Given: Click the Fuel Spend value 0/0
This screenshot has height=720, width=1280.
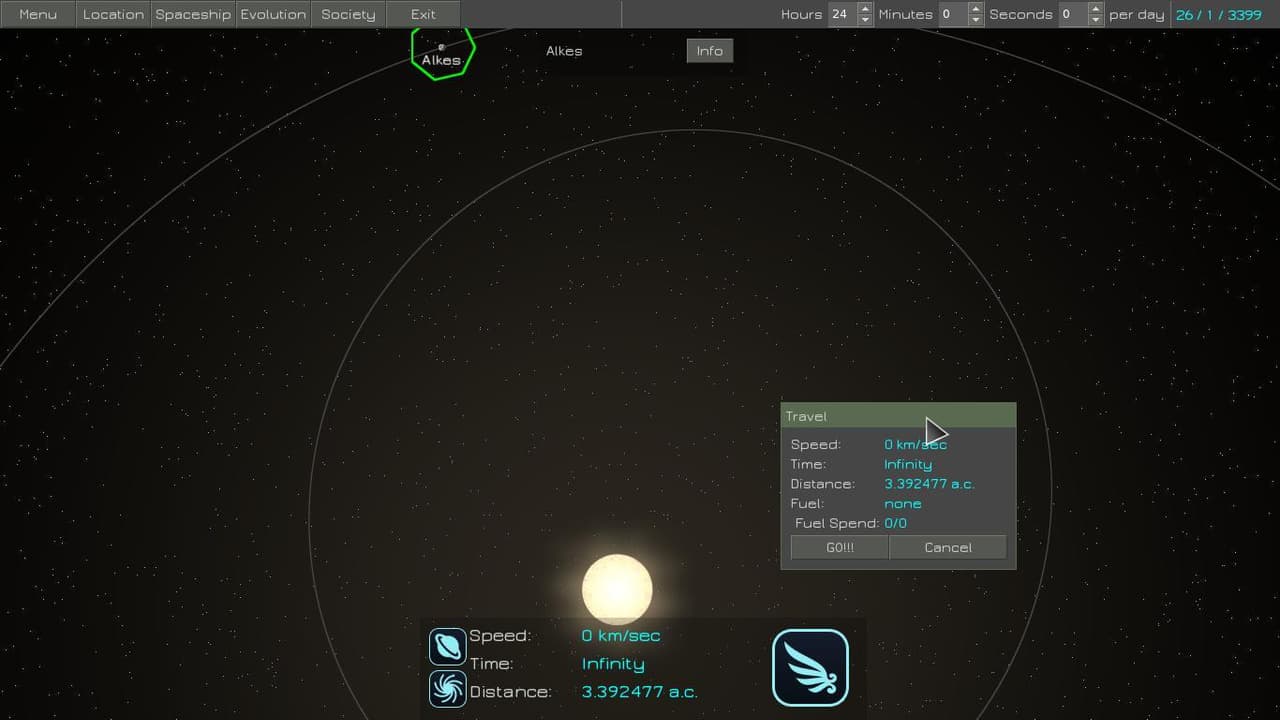Looking at the screenshot, I should point(896,523).
